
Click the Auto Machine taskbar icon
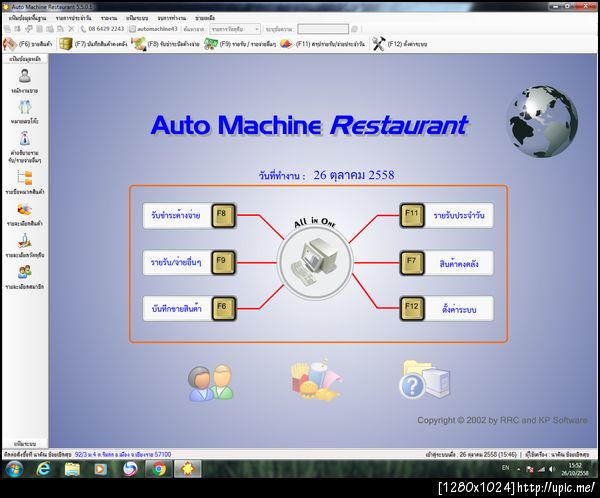[x=188, y=469]
